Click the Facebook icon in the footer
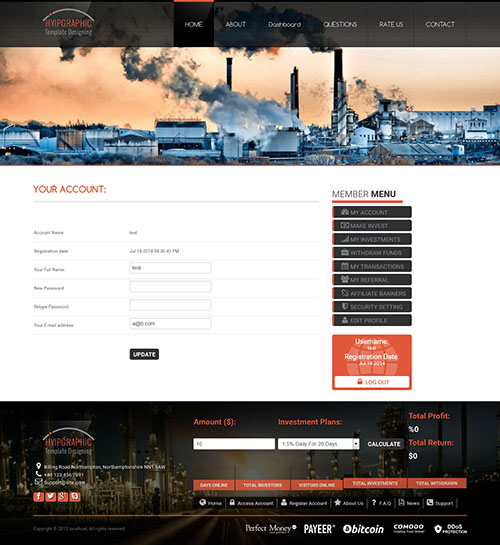 pos(39,496)
